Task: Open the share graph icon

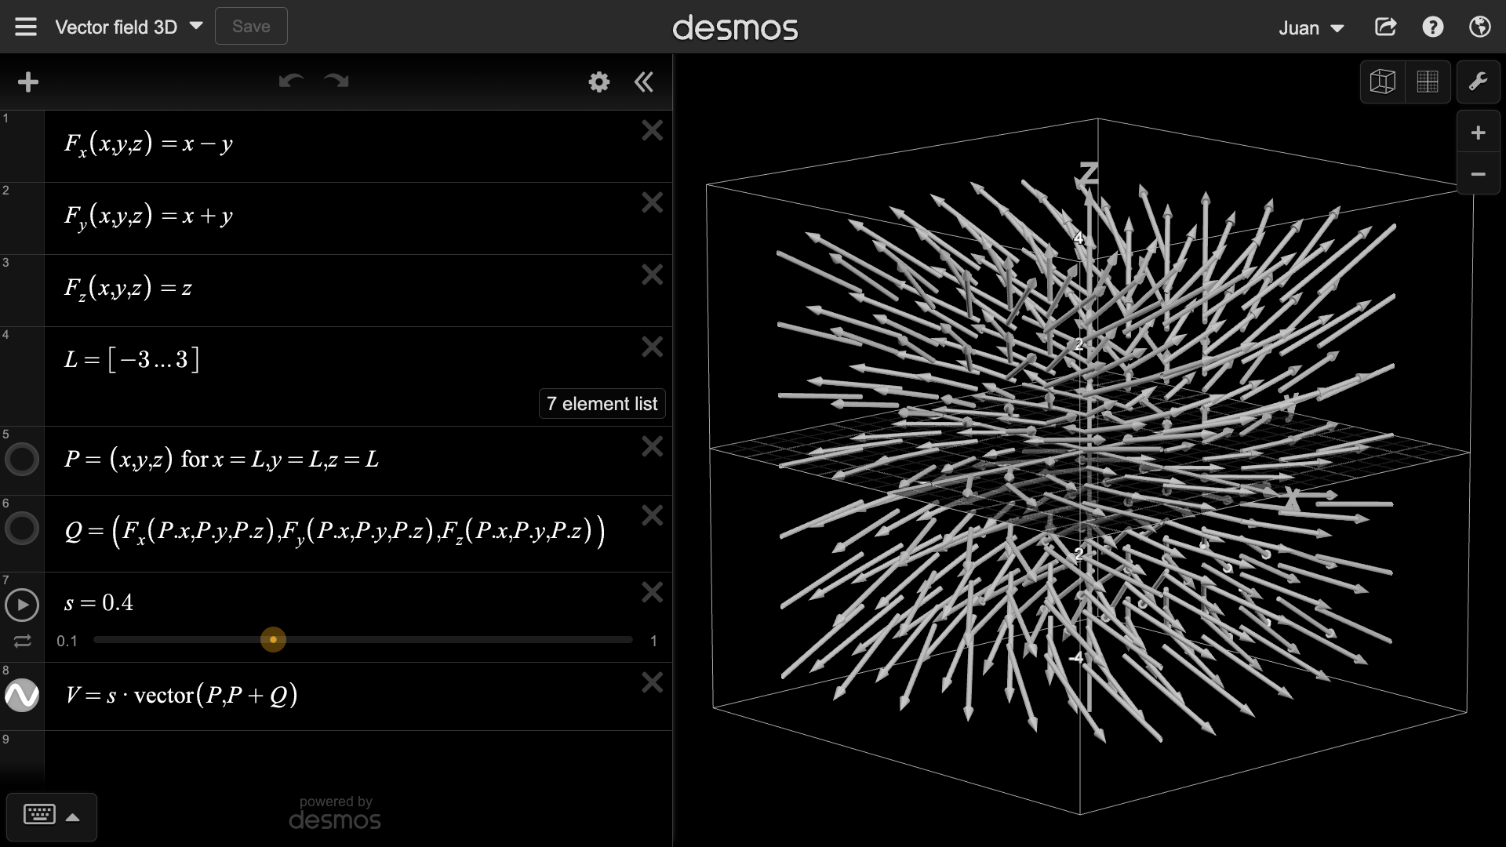Action: point(1385,27)
